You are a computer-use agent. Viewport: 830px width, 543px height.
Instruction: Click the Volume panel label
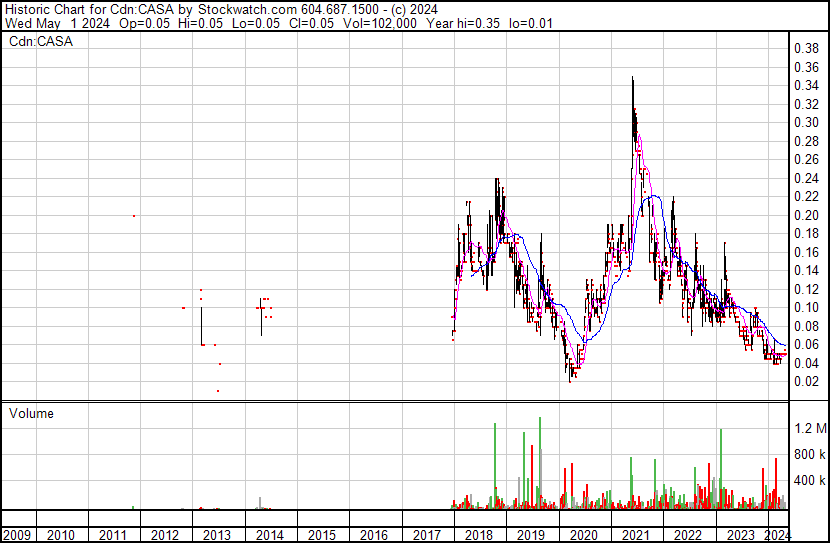pos(31,413)
